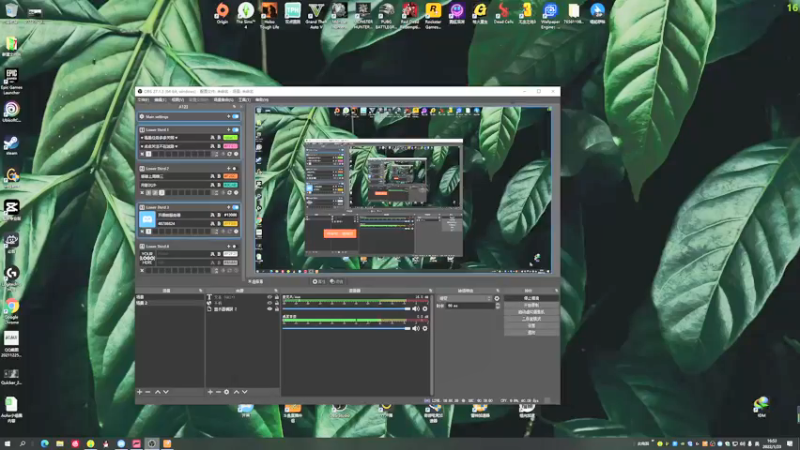This screenshot has width=800, height=450.
Task: Open the Rockstar Games Launcher shortcut
Action: pos(433,14)
